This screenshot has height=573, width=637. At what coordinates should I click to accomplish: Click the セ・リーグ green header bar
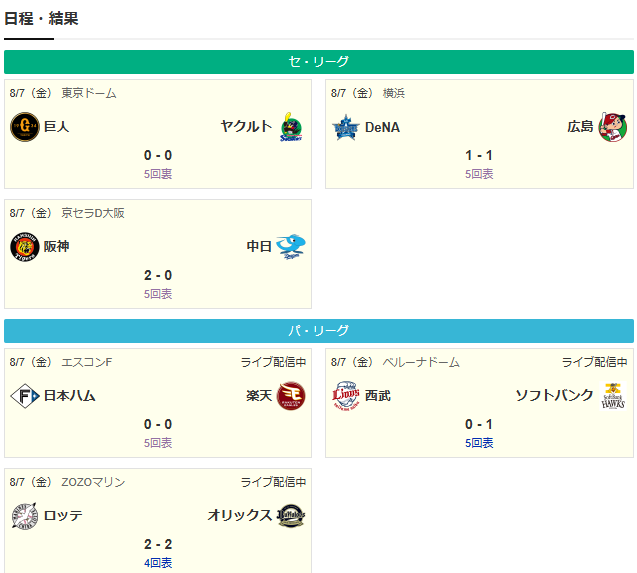[x=319, y=62]
